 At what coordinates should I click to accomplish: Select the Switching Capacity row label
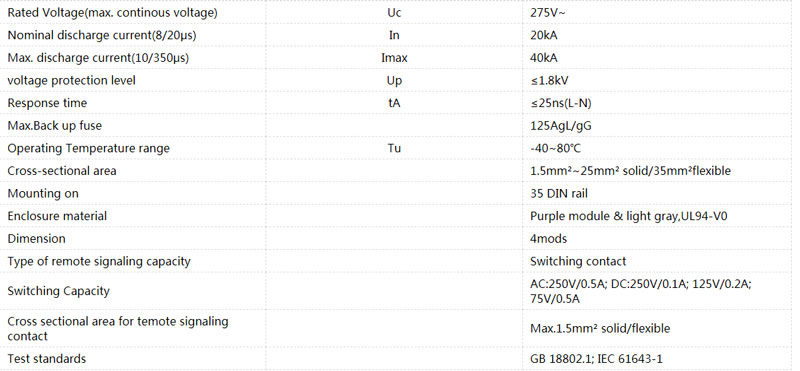coord(59,291)
